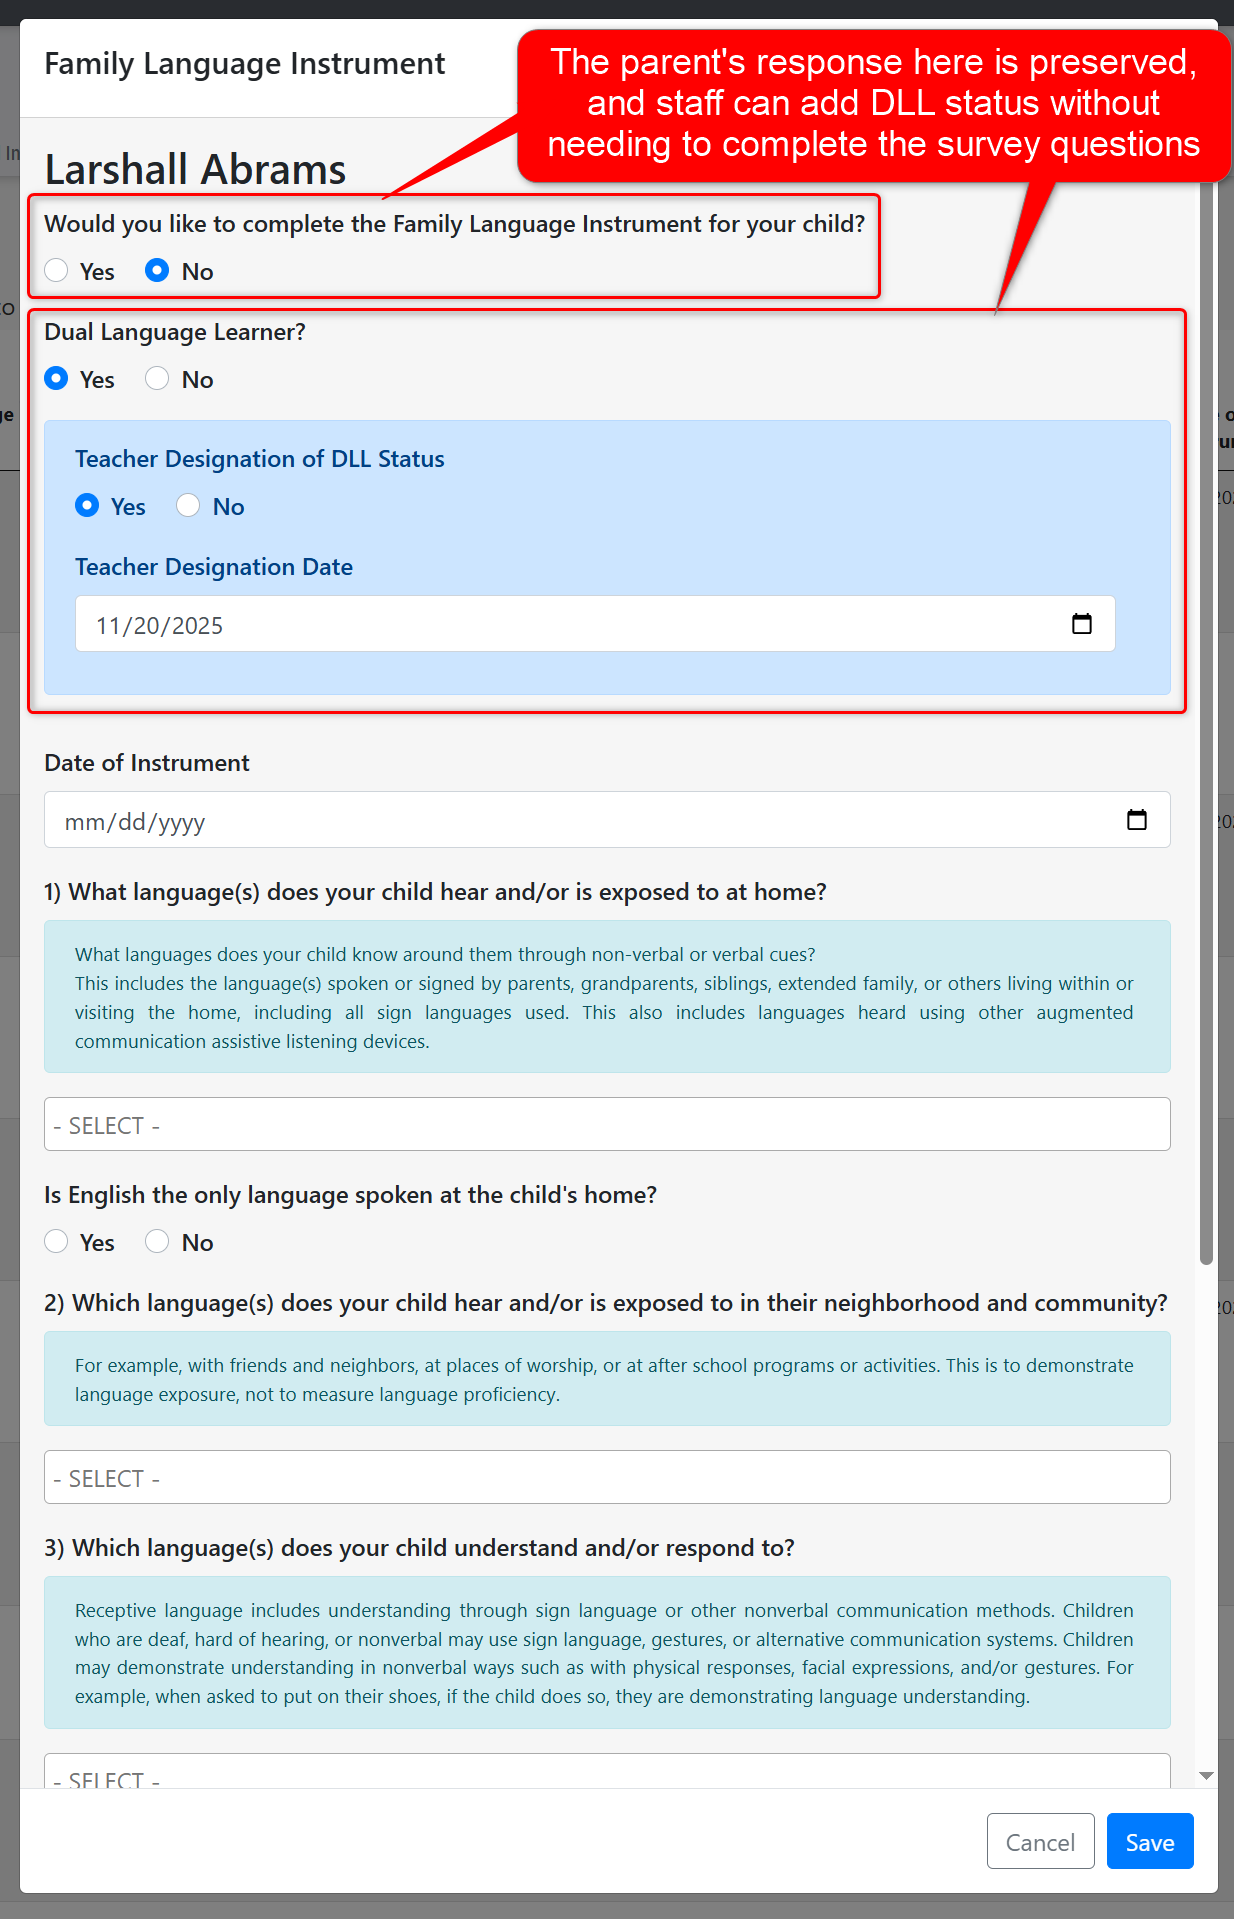Click the Teacher Designation Date label
Image resolution: width=1234 pixels, height=1919 pixels.
pyautogui.click(x=214, y=567)
